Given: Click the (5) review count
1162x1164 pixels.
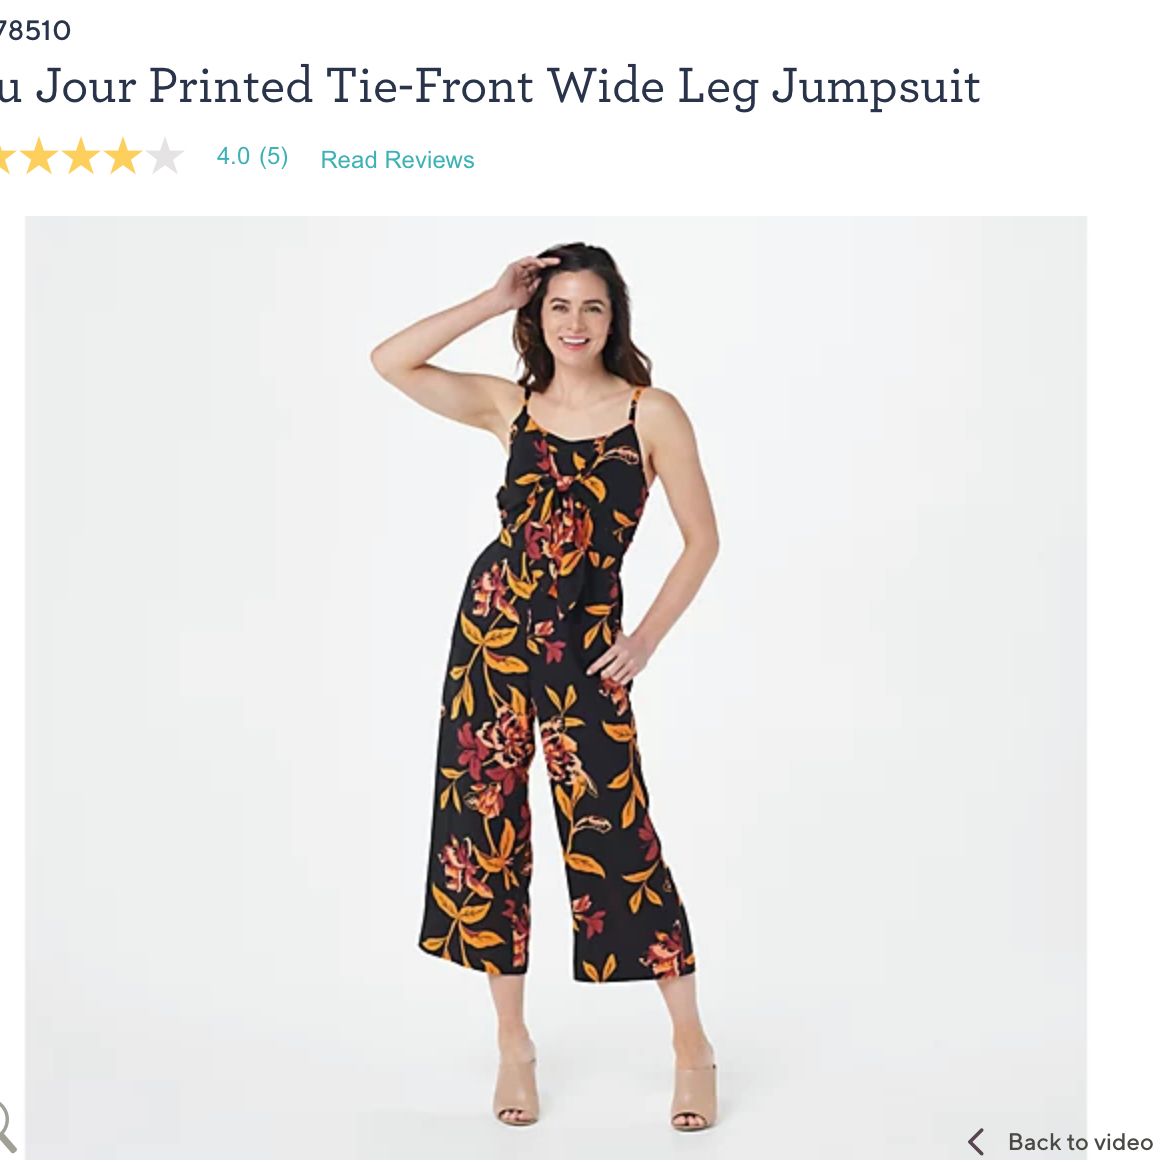Looking at the screenshot, I should click(273, 156).
